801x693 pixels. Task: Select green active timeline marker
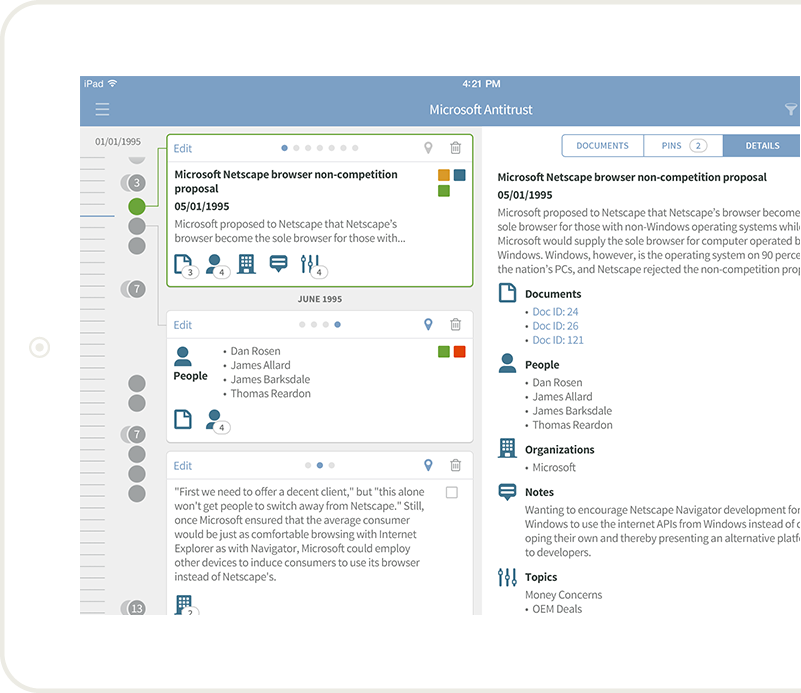click(137, 206)
